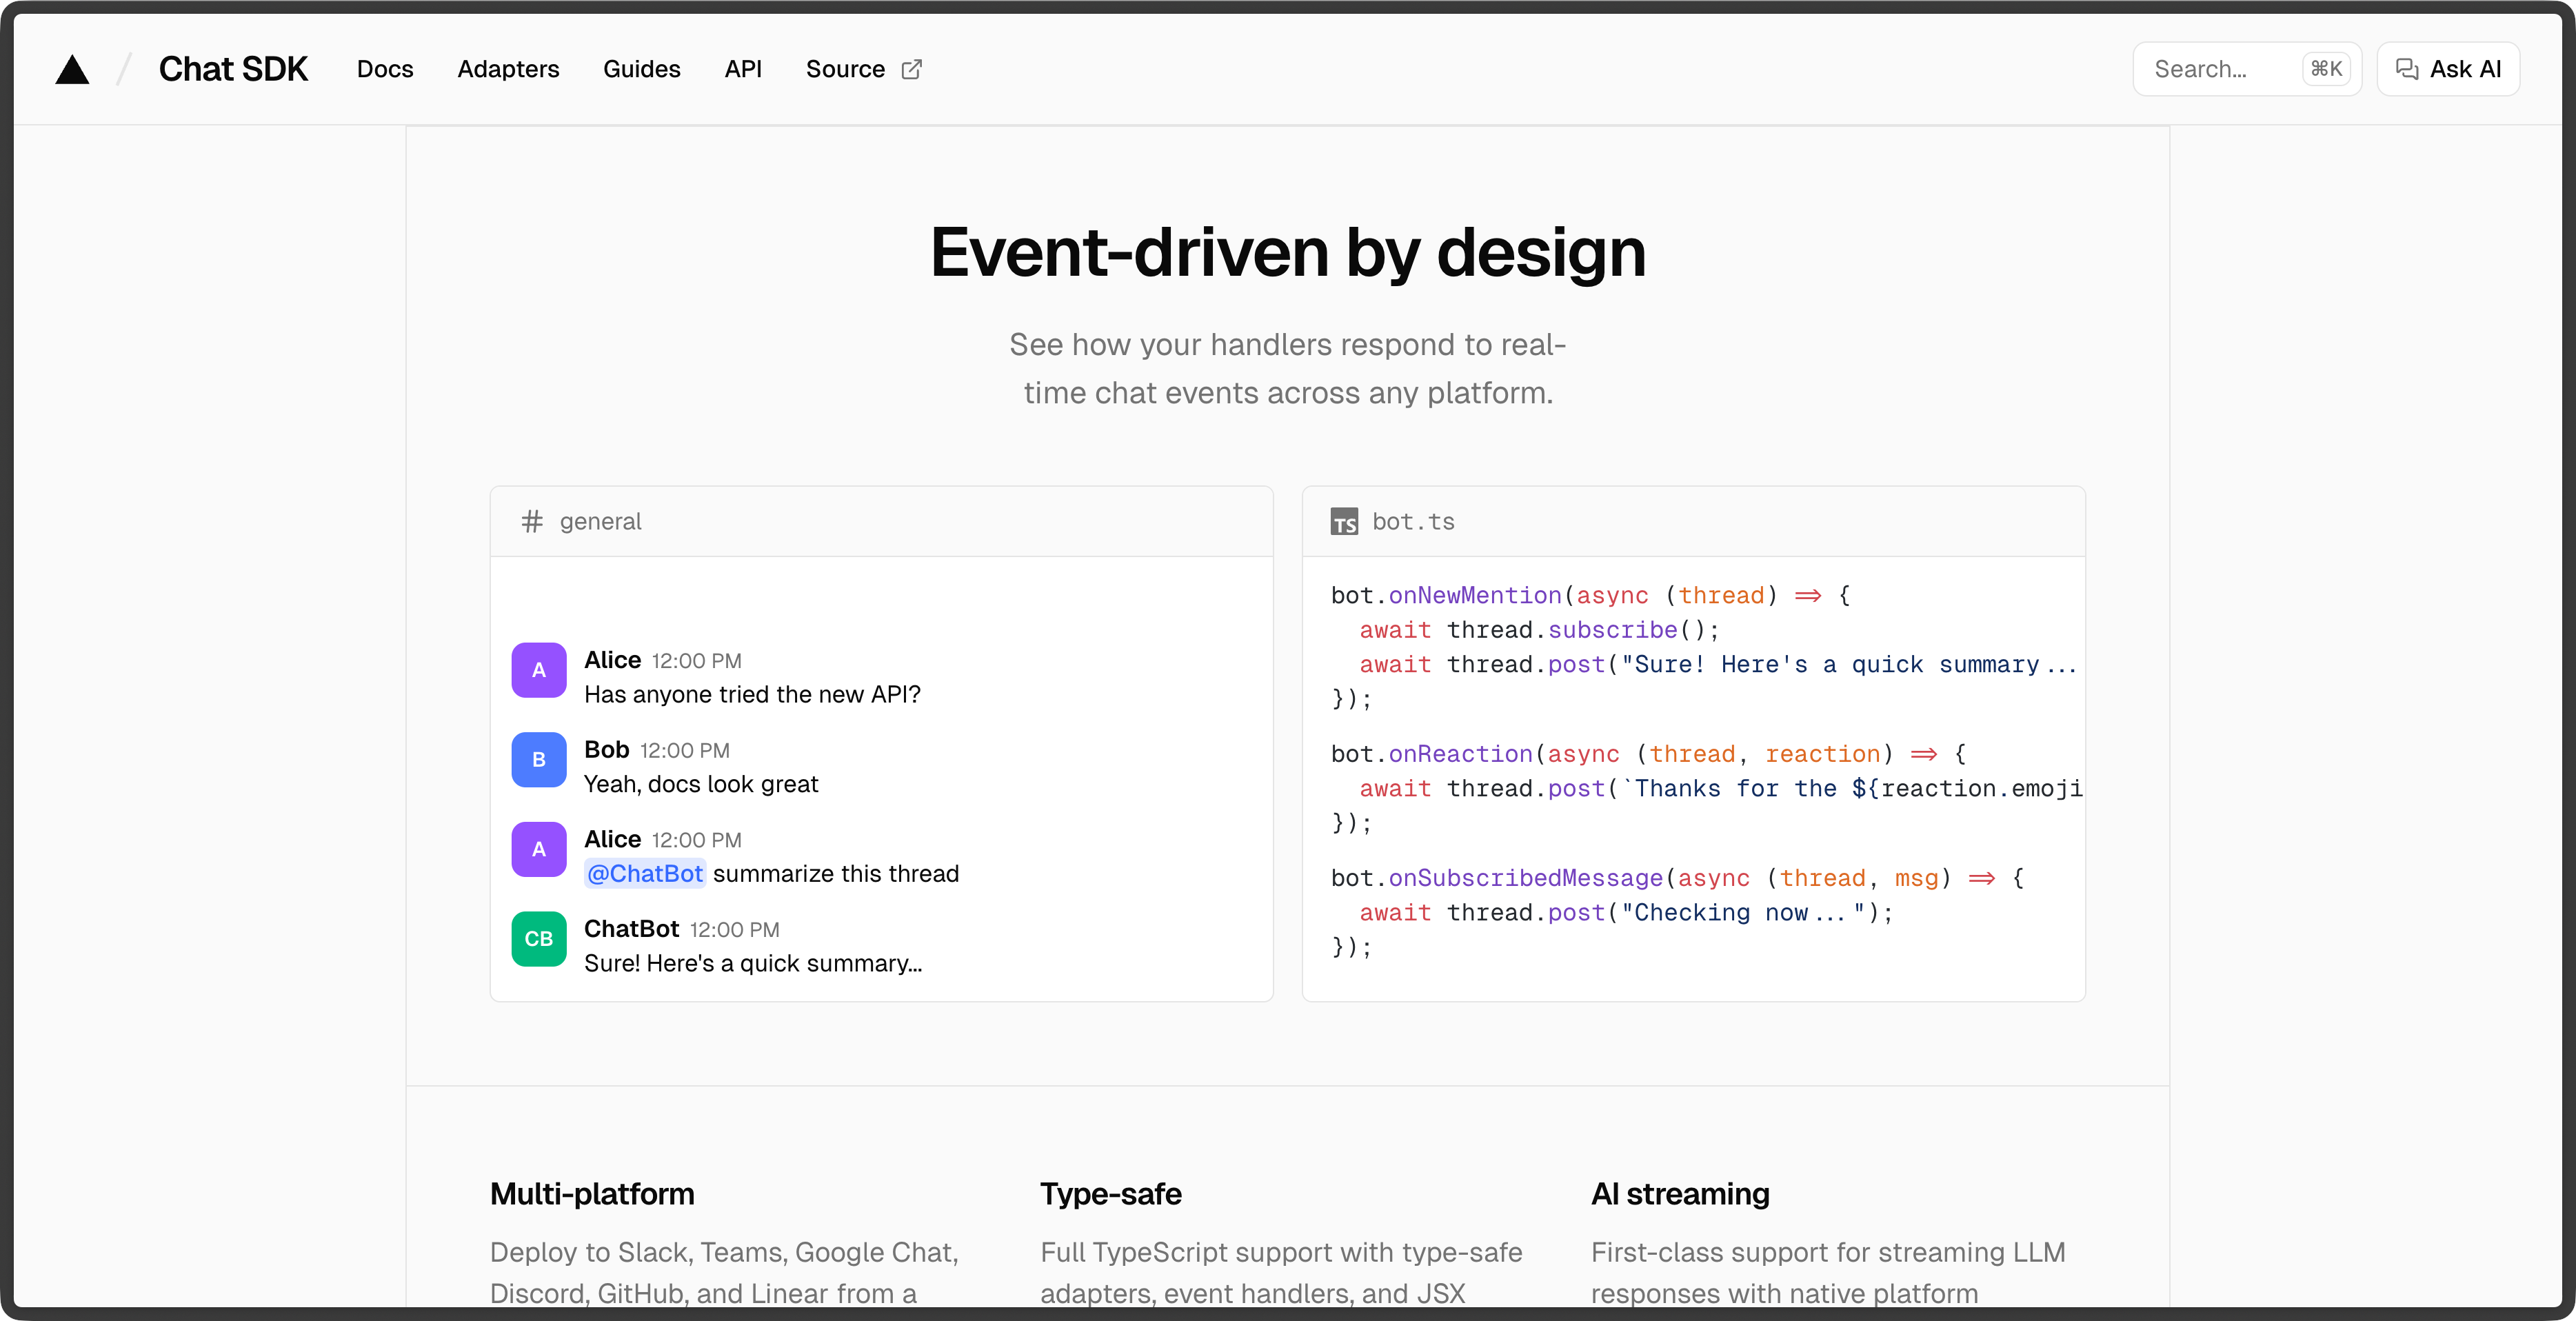Click Alice's purple avatar
The height and width of the screenshot is (1321, 2576).
click(538, 671)
